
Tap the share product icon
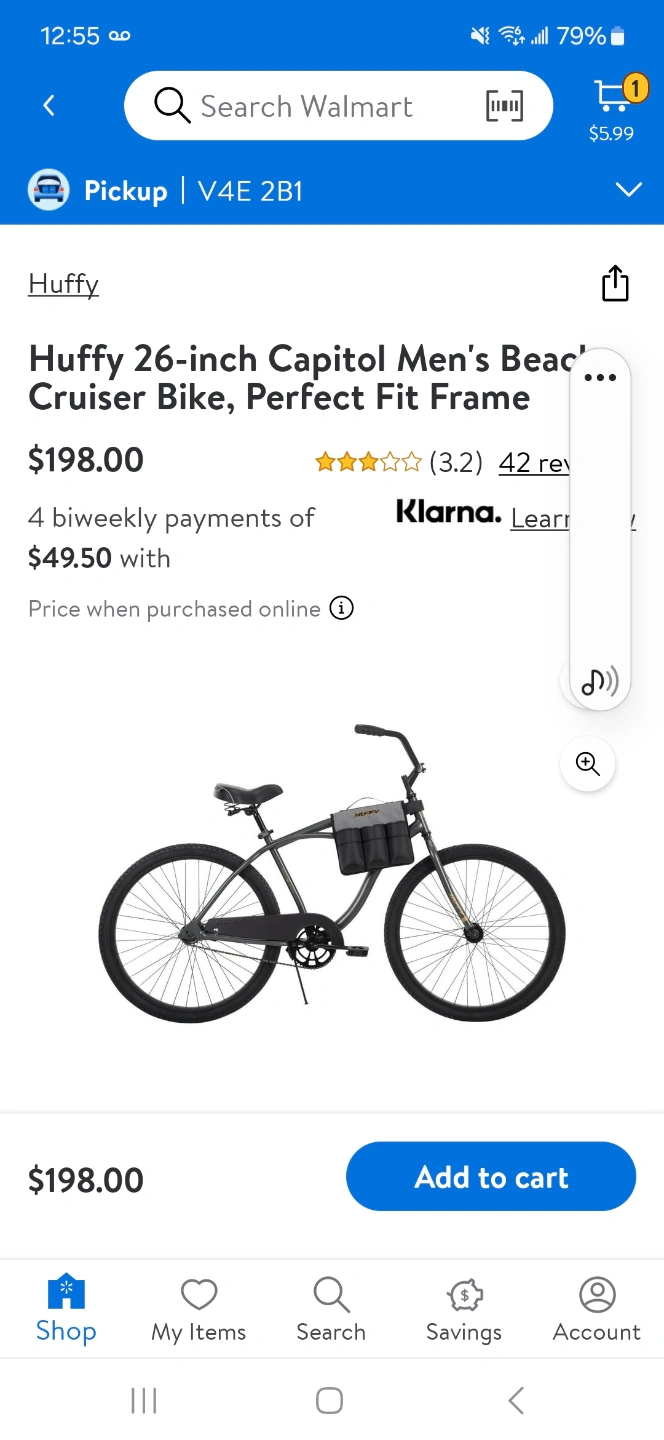tap(615, 283)
